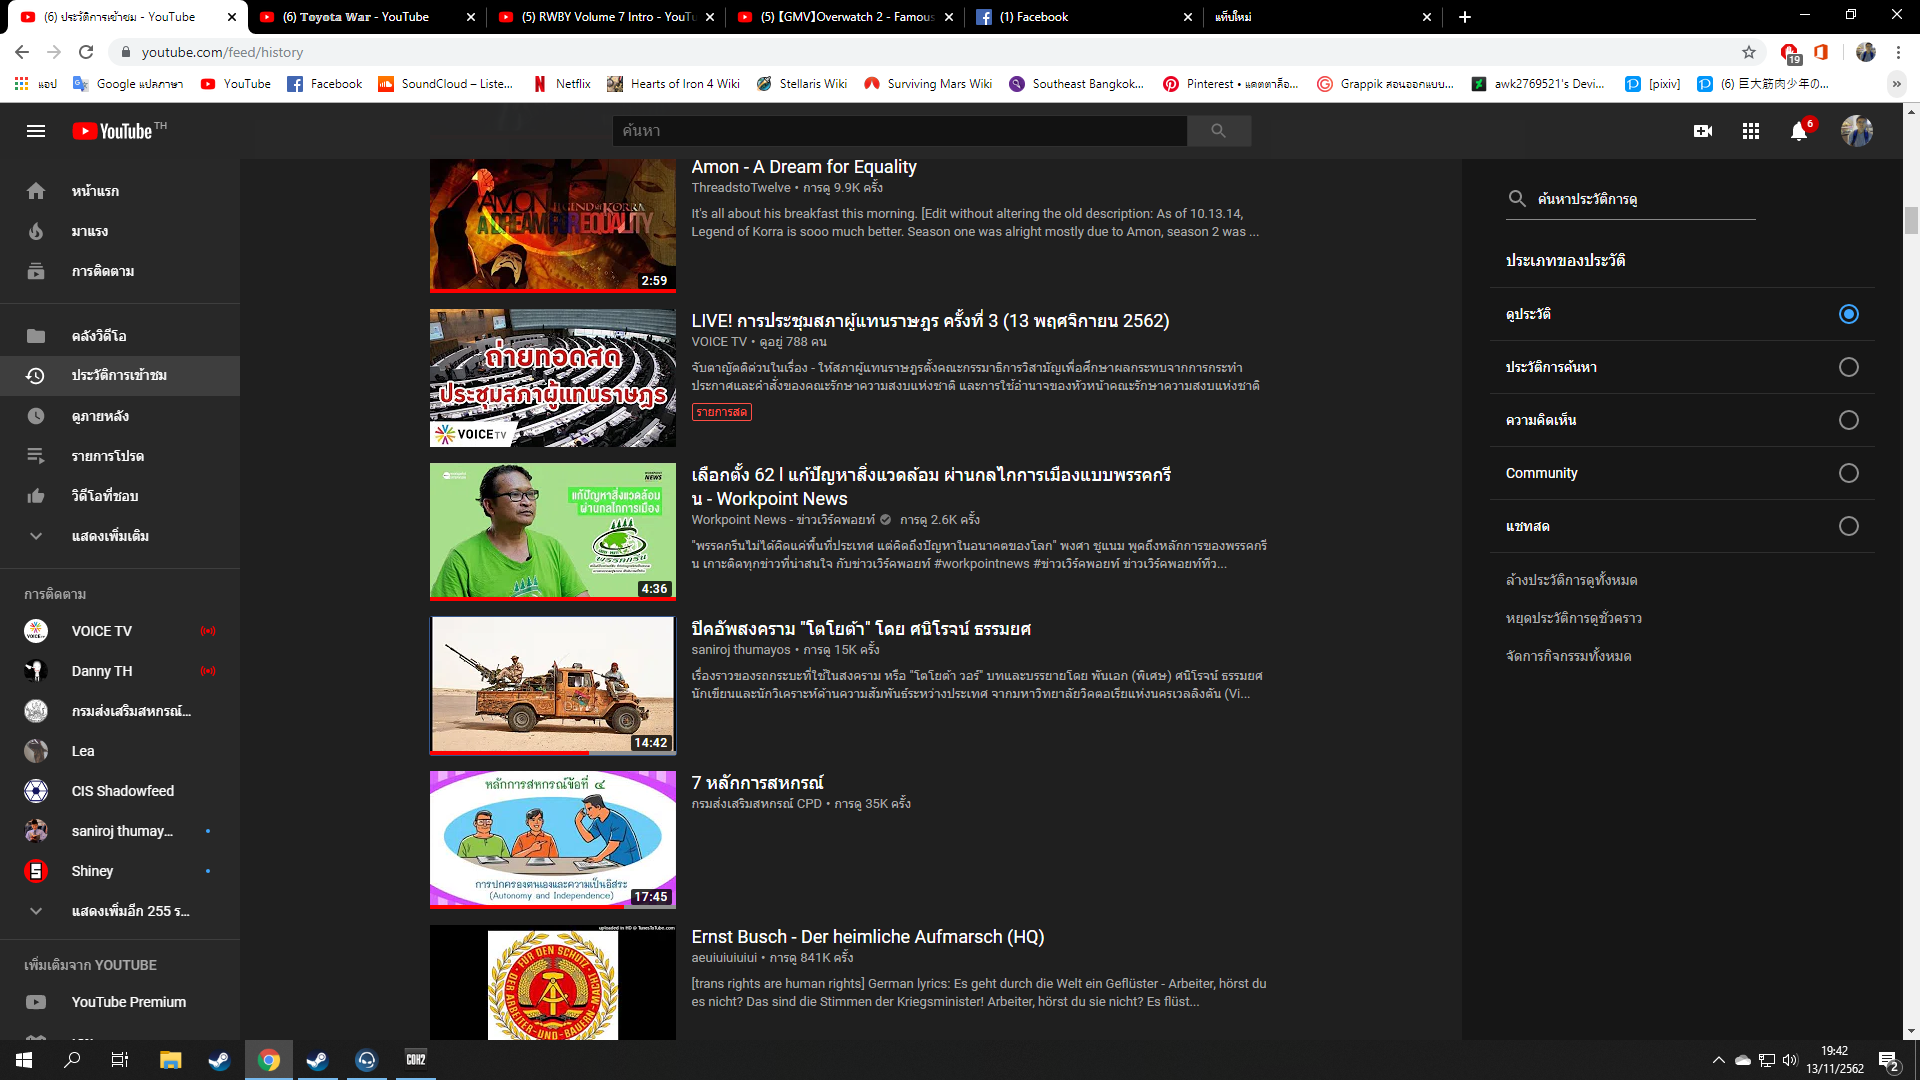Select the search history radio button

coord(1849,367)
